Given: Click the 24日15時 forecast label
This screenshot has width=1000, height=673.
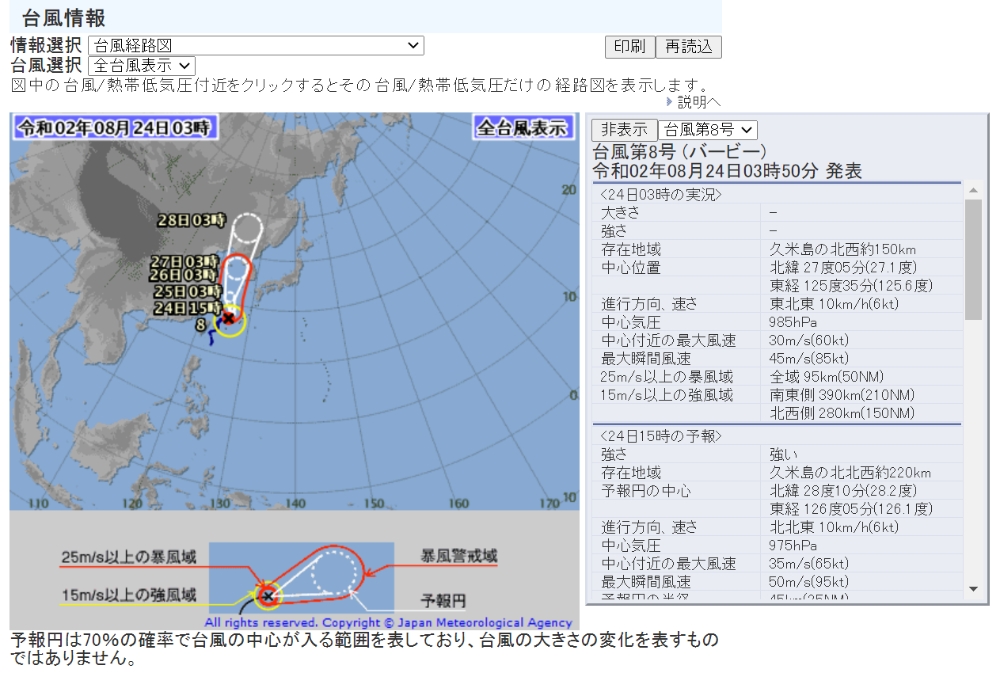Looking at the screenshot, I should click(188, 308).
